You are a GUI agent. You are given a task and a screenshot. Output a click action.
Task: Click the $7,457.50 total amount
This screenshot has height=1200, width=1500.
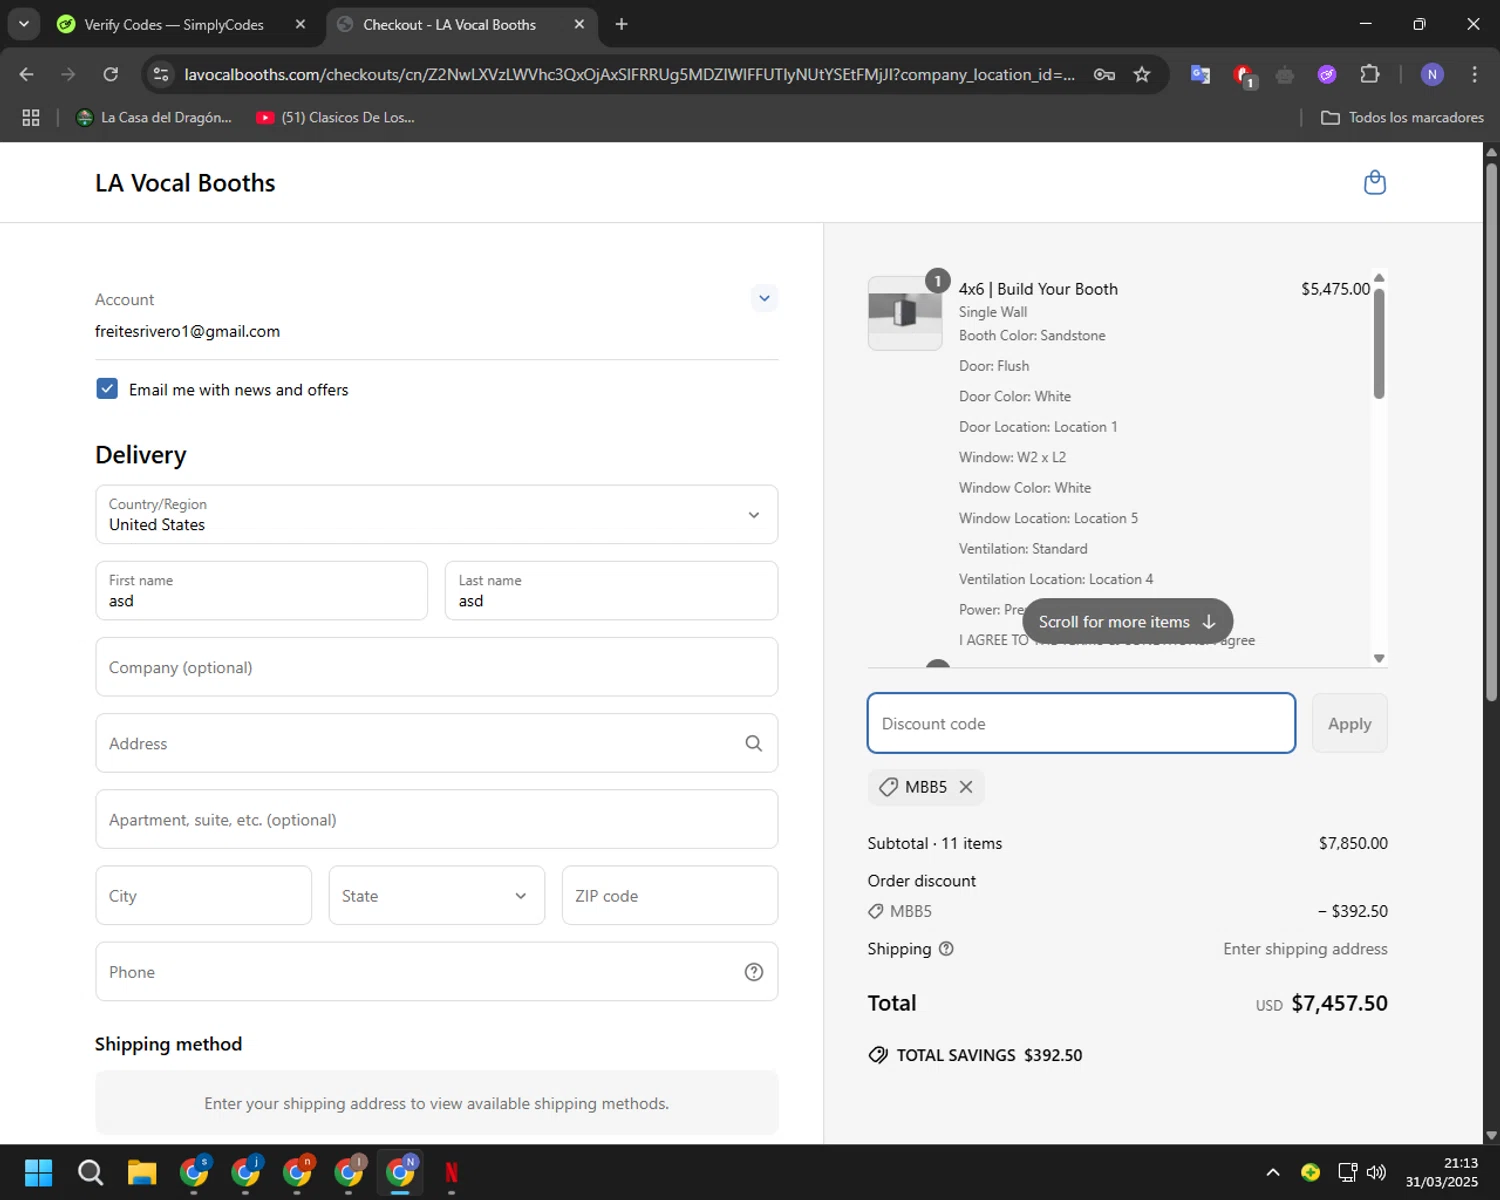(x=1339, y=1003)
